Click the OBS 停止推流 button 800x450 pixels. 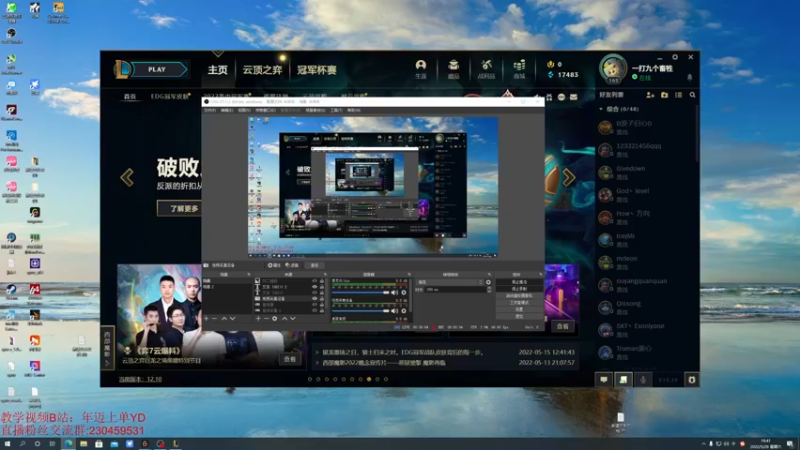click(519, 282)
